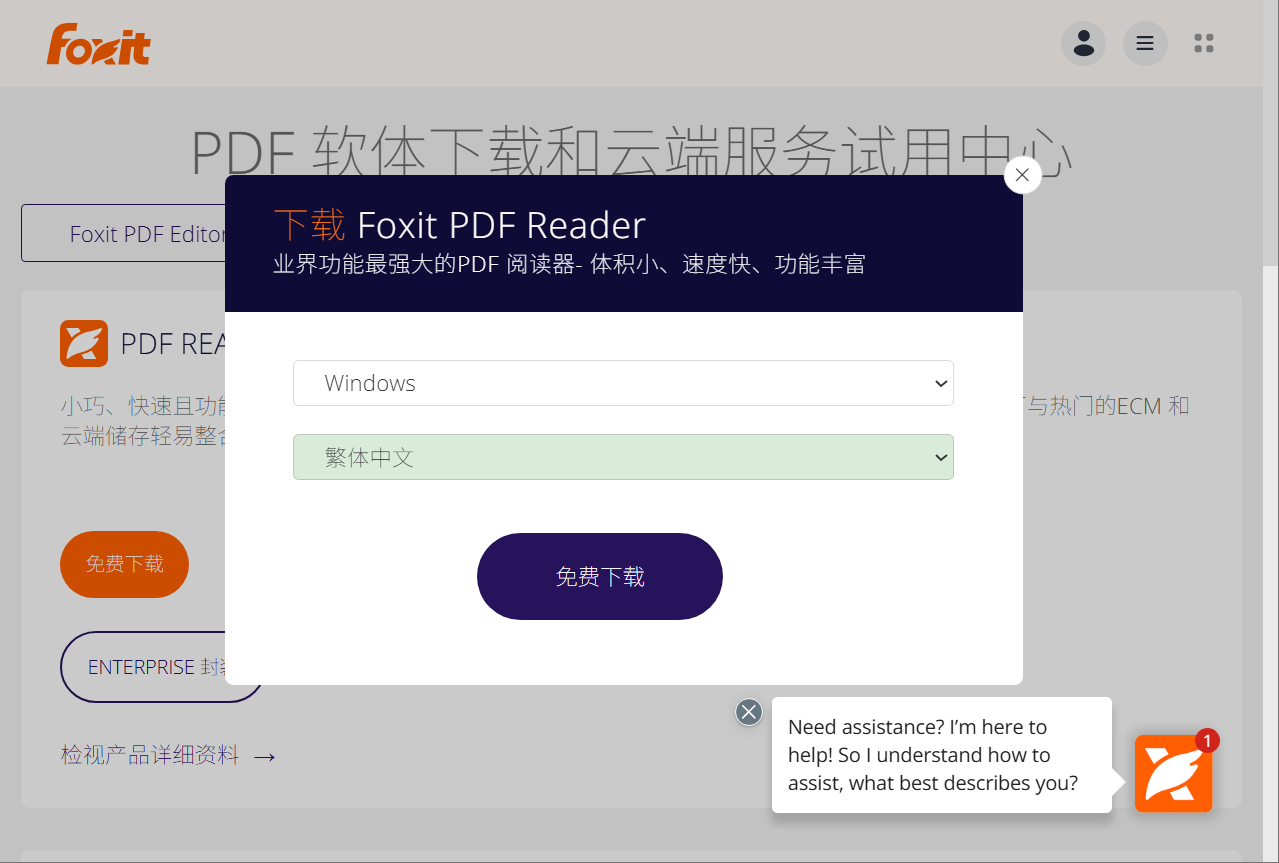Screen dimensions: 1279x863
Task: Open the user account icon
Action: pos(1083,44)
